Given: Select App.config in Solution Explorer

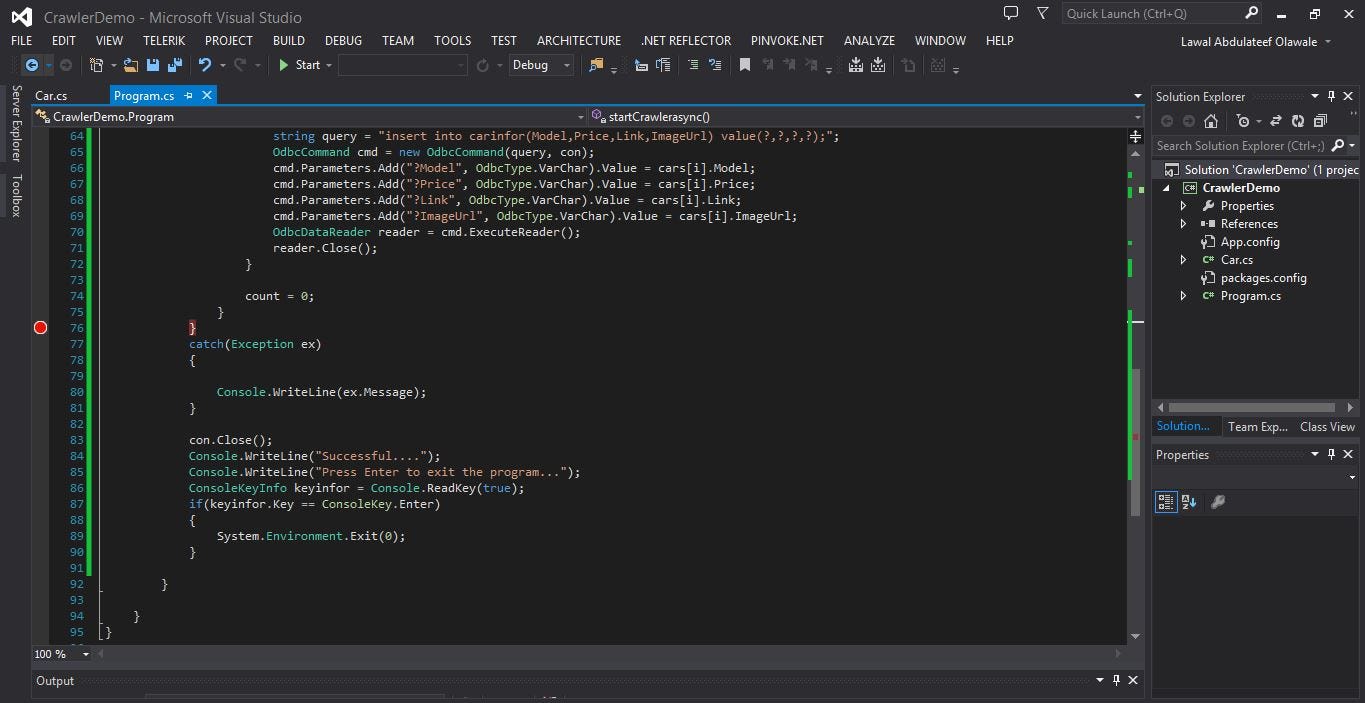Looking at the screenshot, I should point(1250,242).
